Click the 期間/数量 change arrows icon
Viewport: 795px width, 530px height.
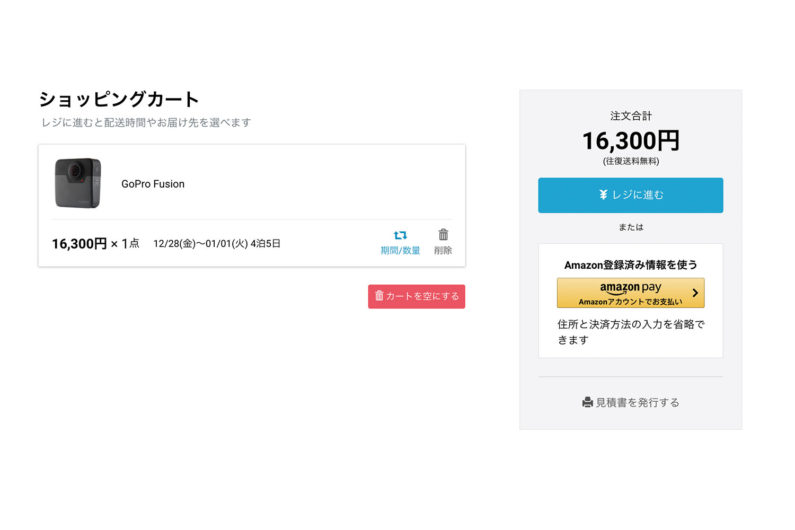[x=400, y=235]
